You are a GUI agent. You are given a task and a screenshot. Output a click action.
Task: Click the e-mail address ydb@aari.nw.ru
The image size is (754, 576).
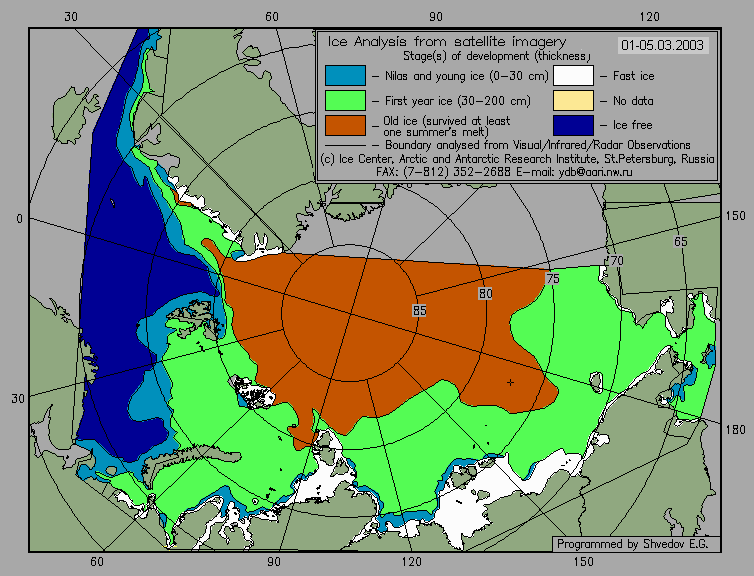tap(595, 172)
